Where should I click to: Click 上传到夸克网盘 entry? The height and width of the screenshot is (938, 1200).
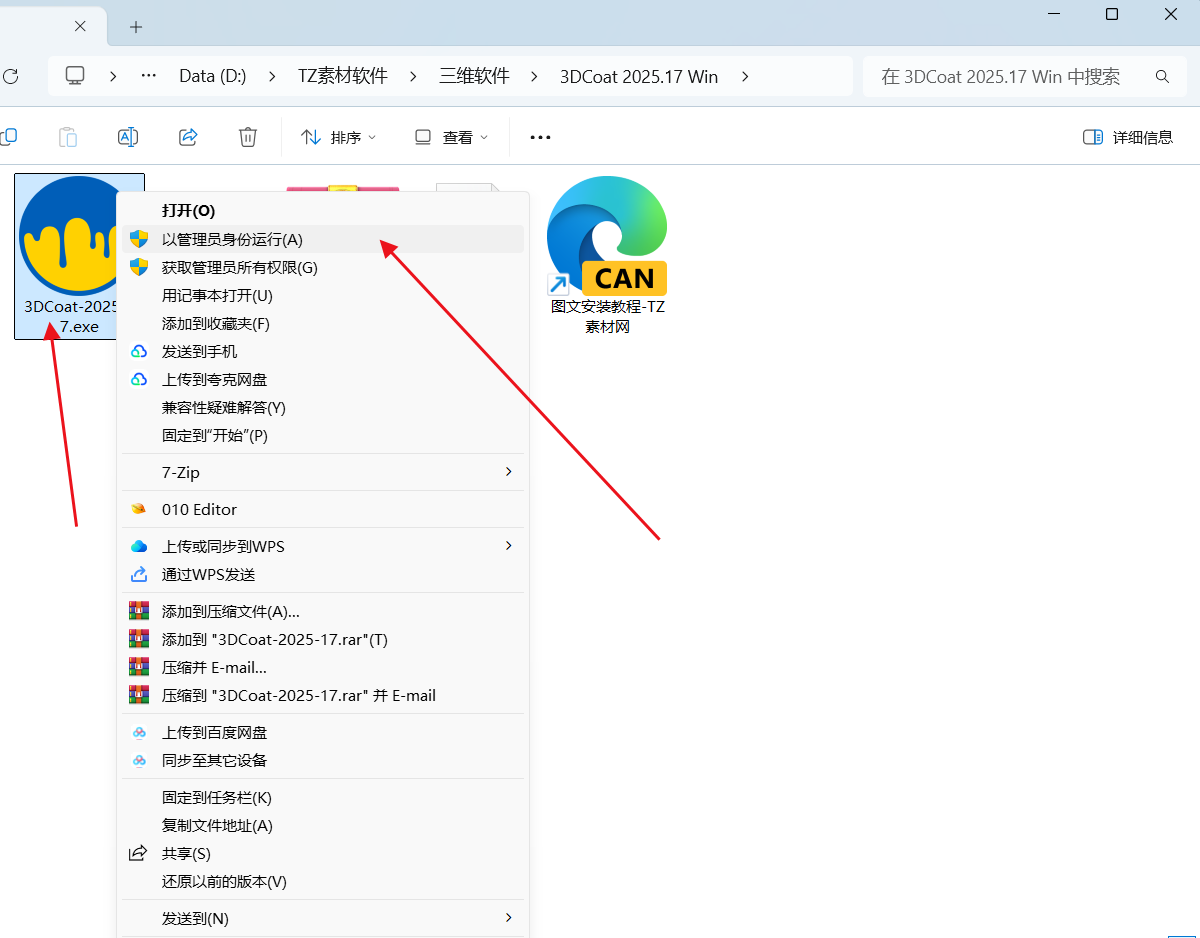323,379
